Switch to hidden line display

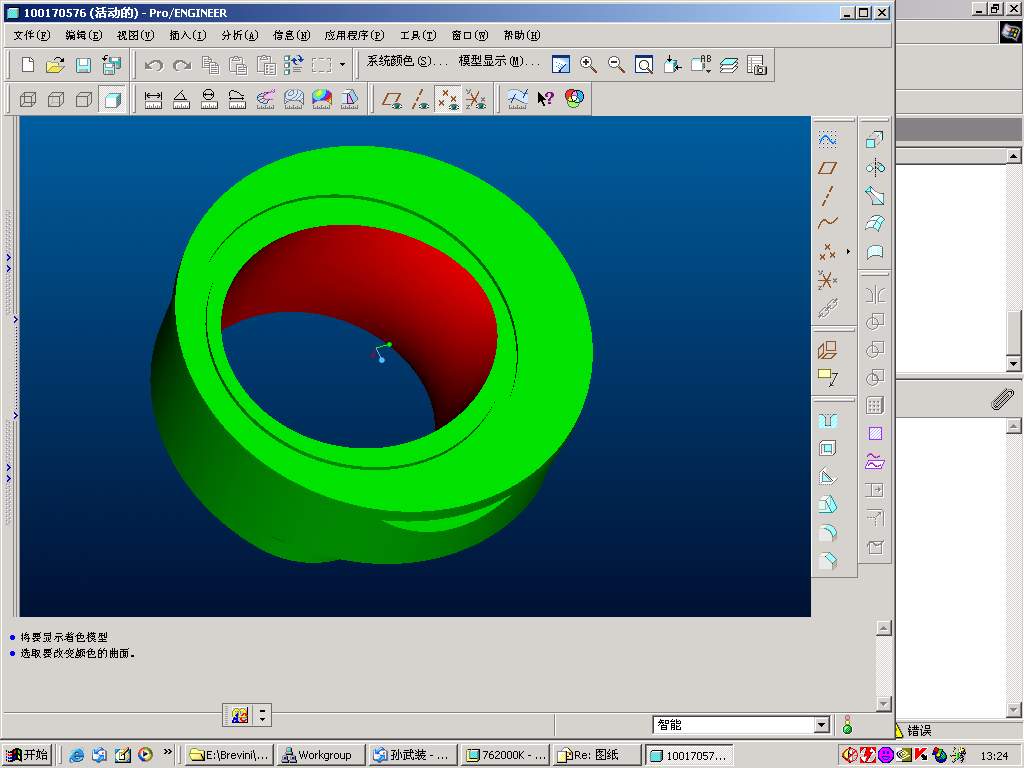pos(56,99)
